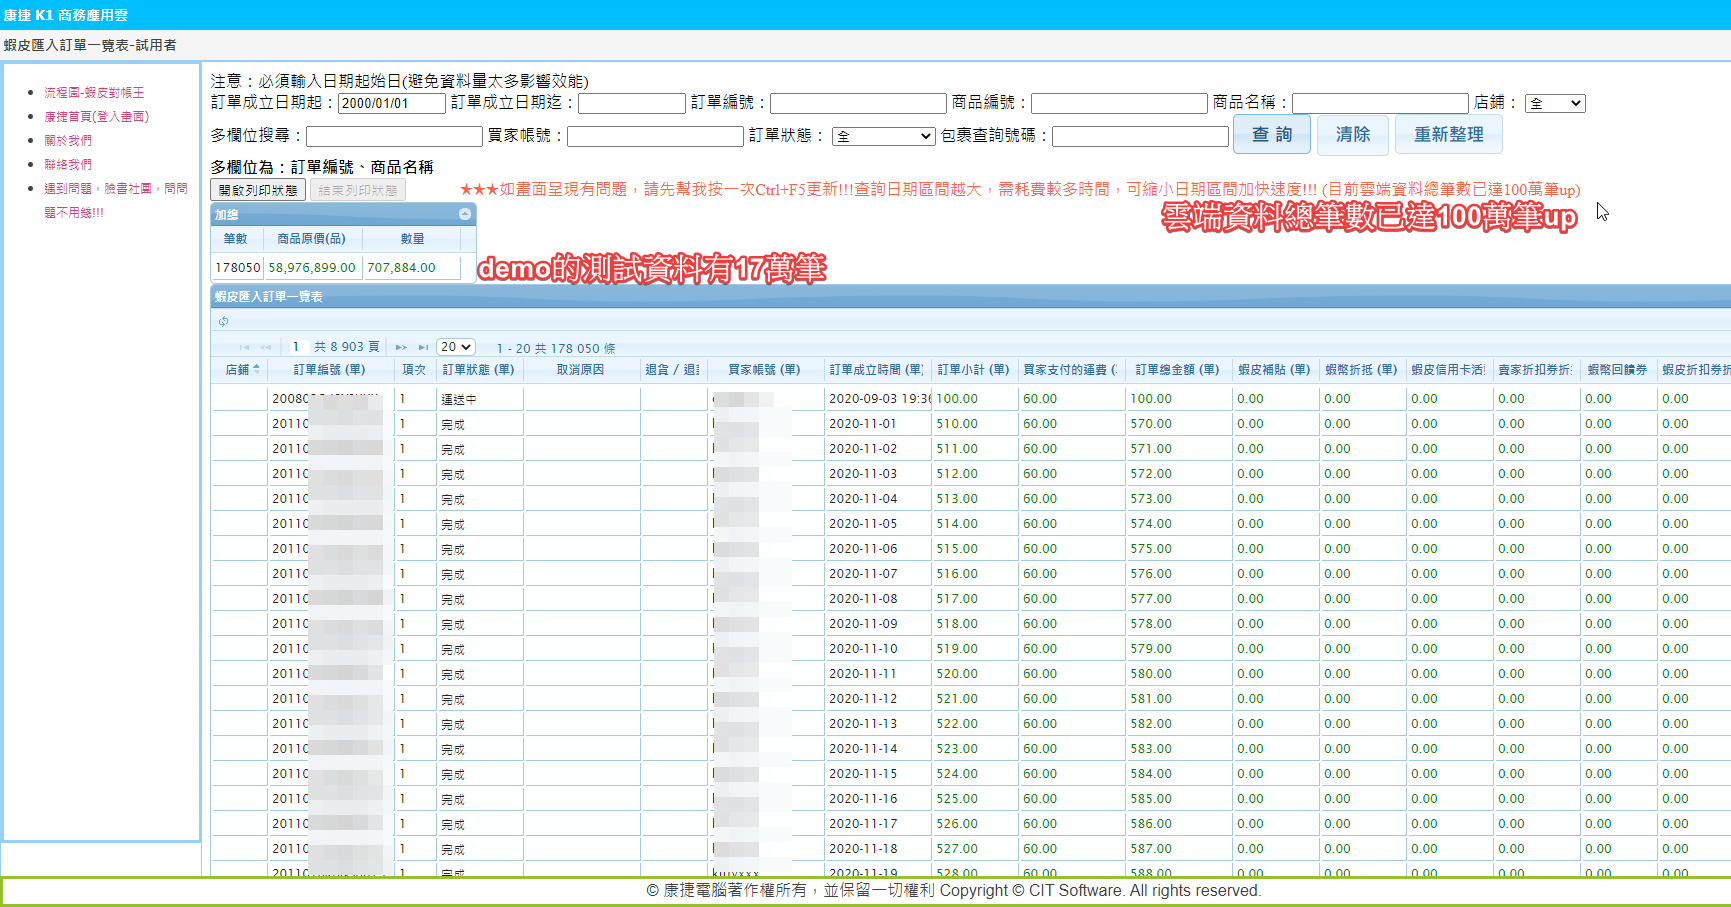The width and height of the screenshot is (1731, 907).
Task: Open the 店鋪 store dropdown
Action: [1554, 104]
